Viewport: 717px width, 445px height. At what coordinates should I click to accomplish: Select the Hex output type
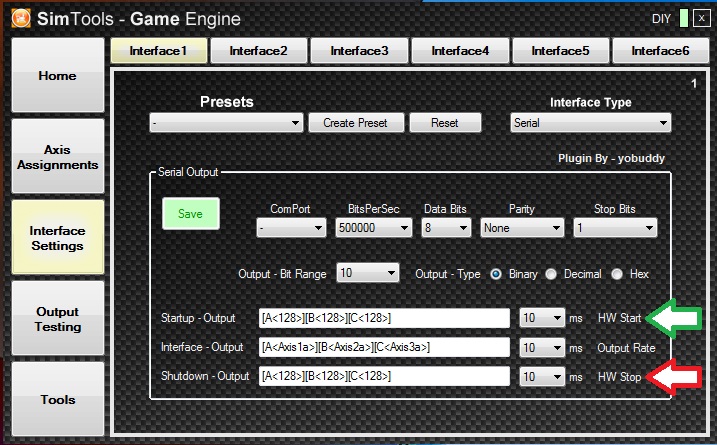coord(617,274)
